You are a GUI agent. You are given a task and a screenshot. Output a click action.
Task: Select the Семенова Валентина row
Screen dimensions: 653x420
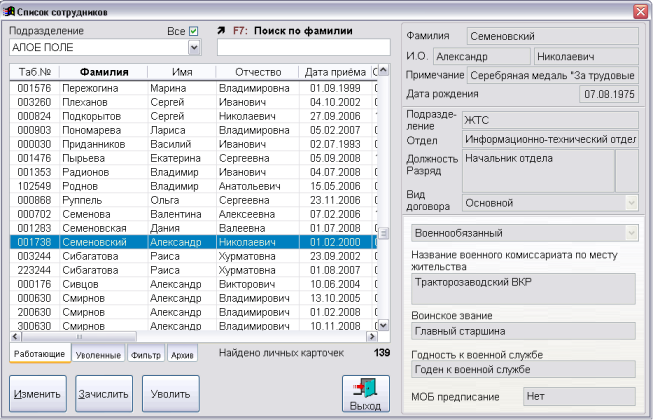pyautogui.click(x=194, y=214)
